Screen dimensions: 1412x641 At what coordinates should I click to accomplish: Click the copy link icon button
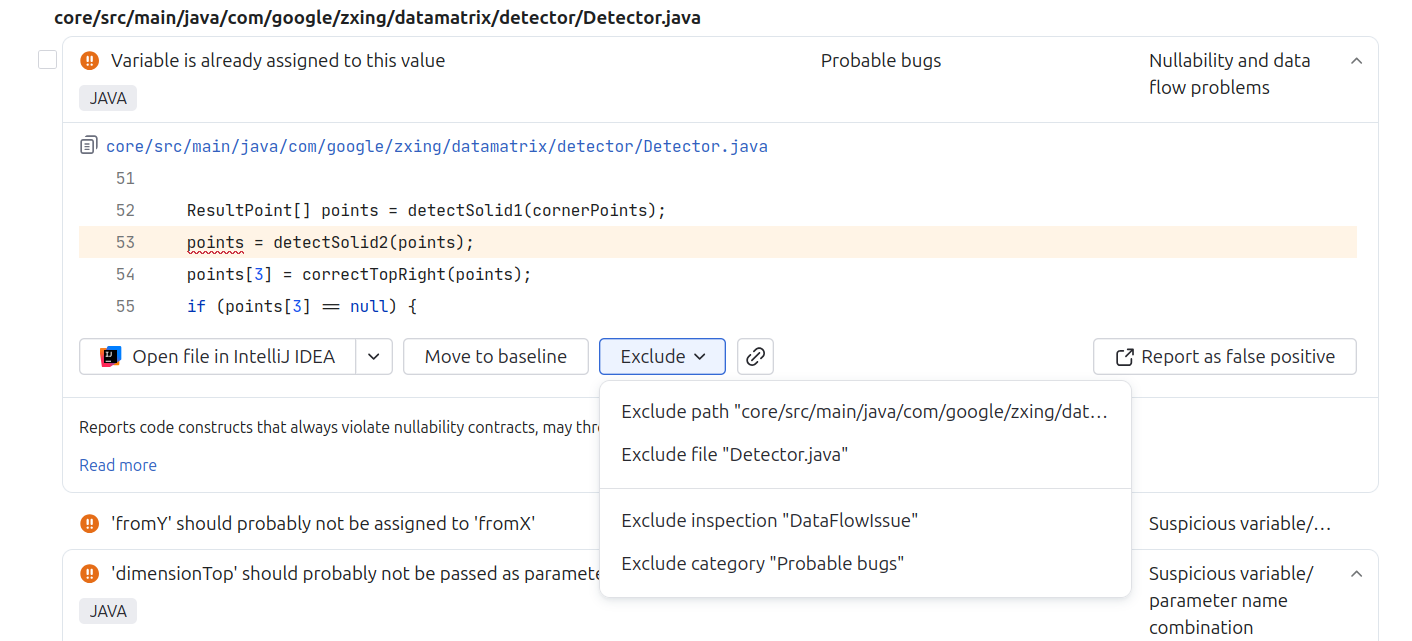[755, 356]
